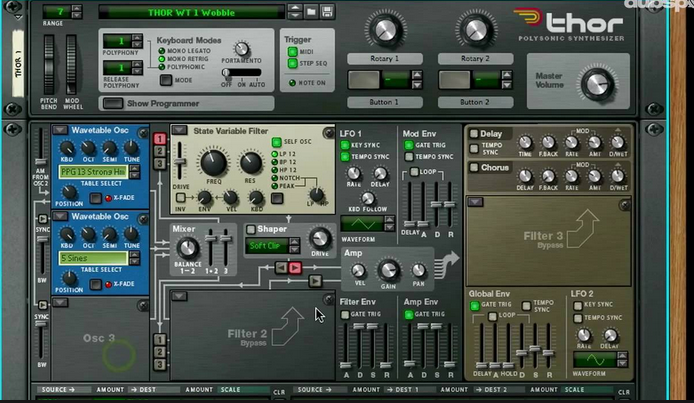Viewport: 694px width, 403px height.
Task: Toggle LFO 1 KEY SYNC
Action: (x=346, y=145)
